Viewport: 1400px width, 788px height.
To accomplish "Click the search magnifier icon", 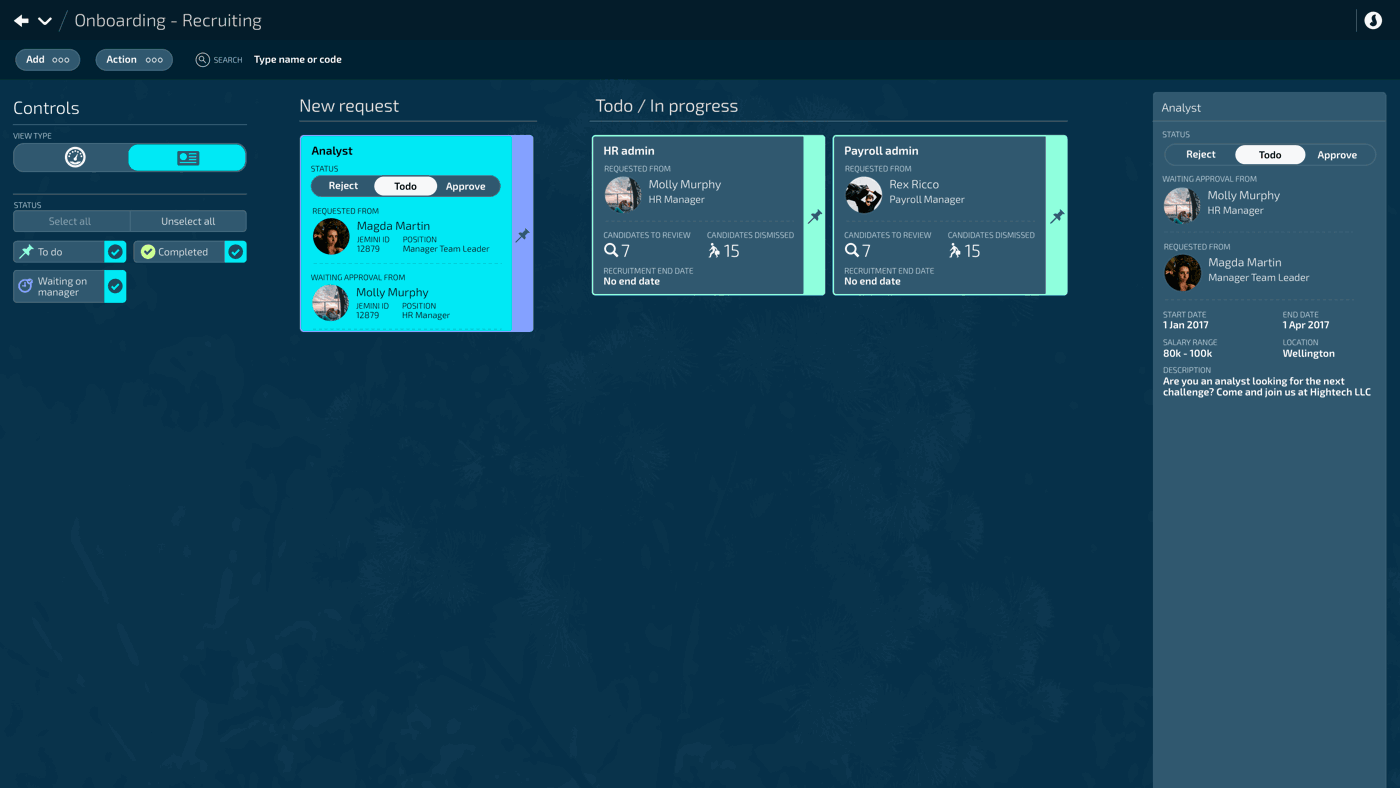I will pos(202,60).
